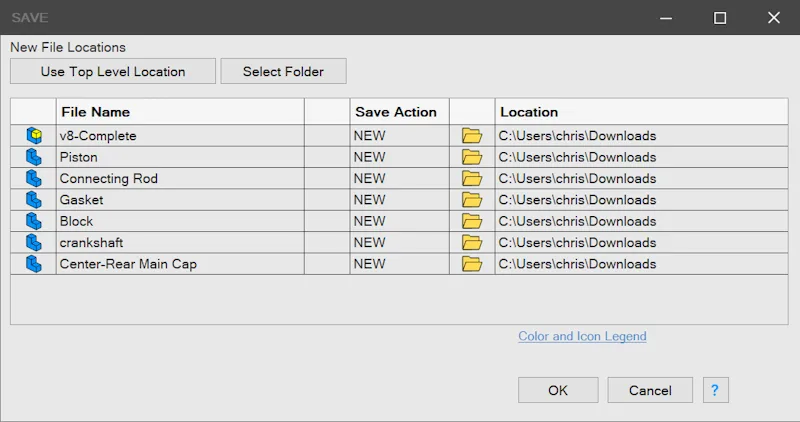800x422 pixels.
Task: Select the Block file name cell
Action: [180, 221]
